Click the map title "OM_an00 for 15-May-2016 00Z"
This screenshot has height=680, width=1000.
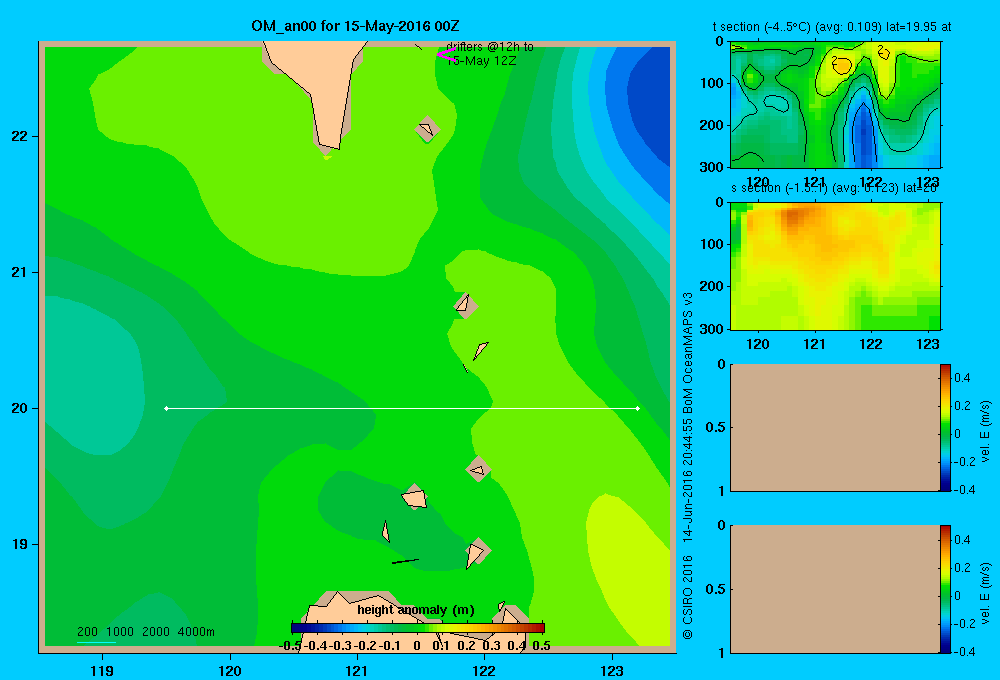click(x=355, y=26)
